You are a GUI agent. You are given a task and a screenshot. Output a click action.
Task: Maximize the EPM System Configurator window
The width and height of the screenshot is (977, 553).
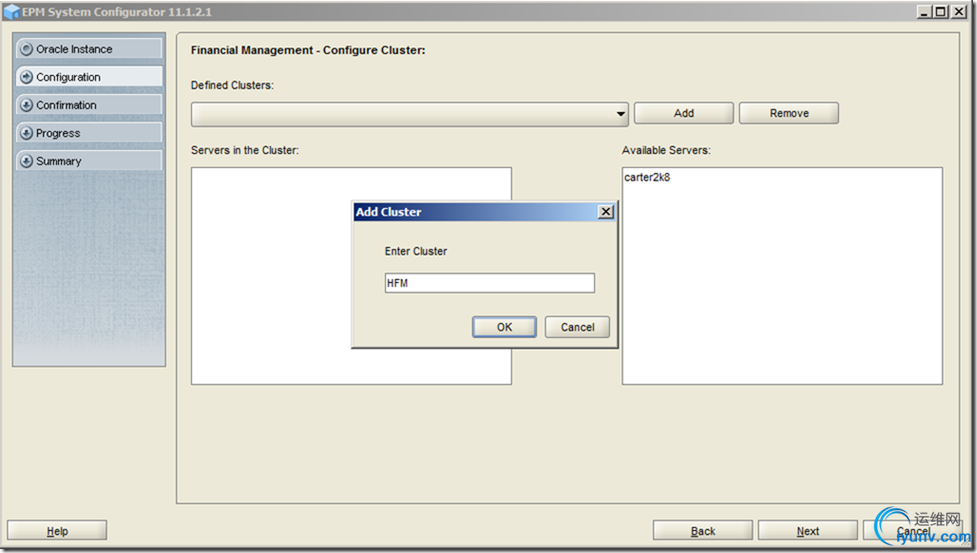click(941, 11)
